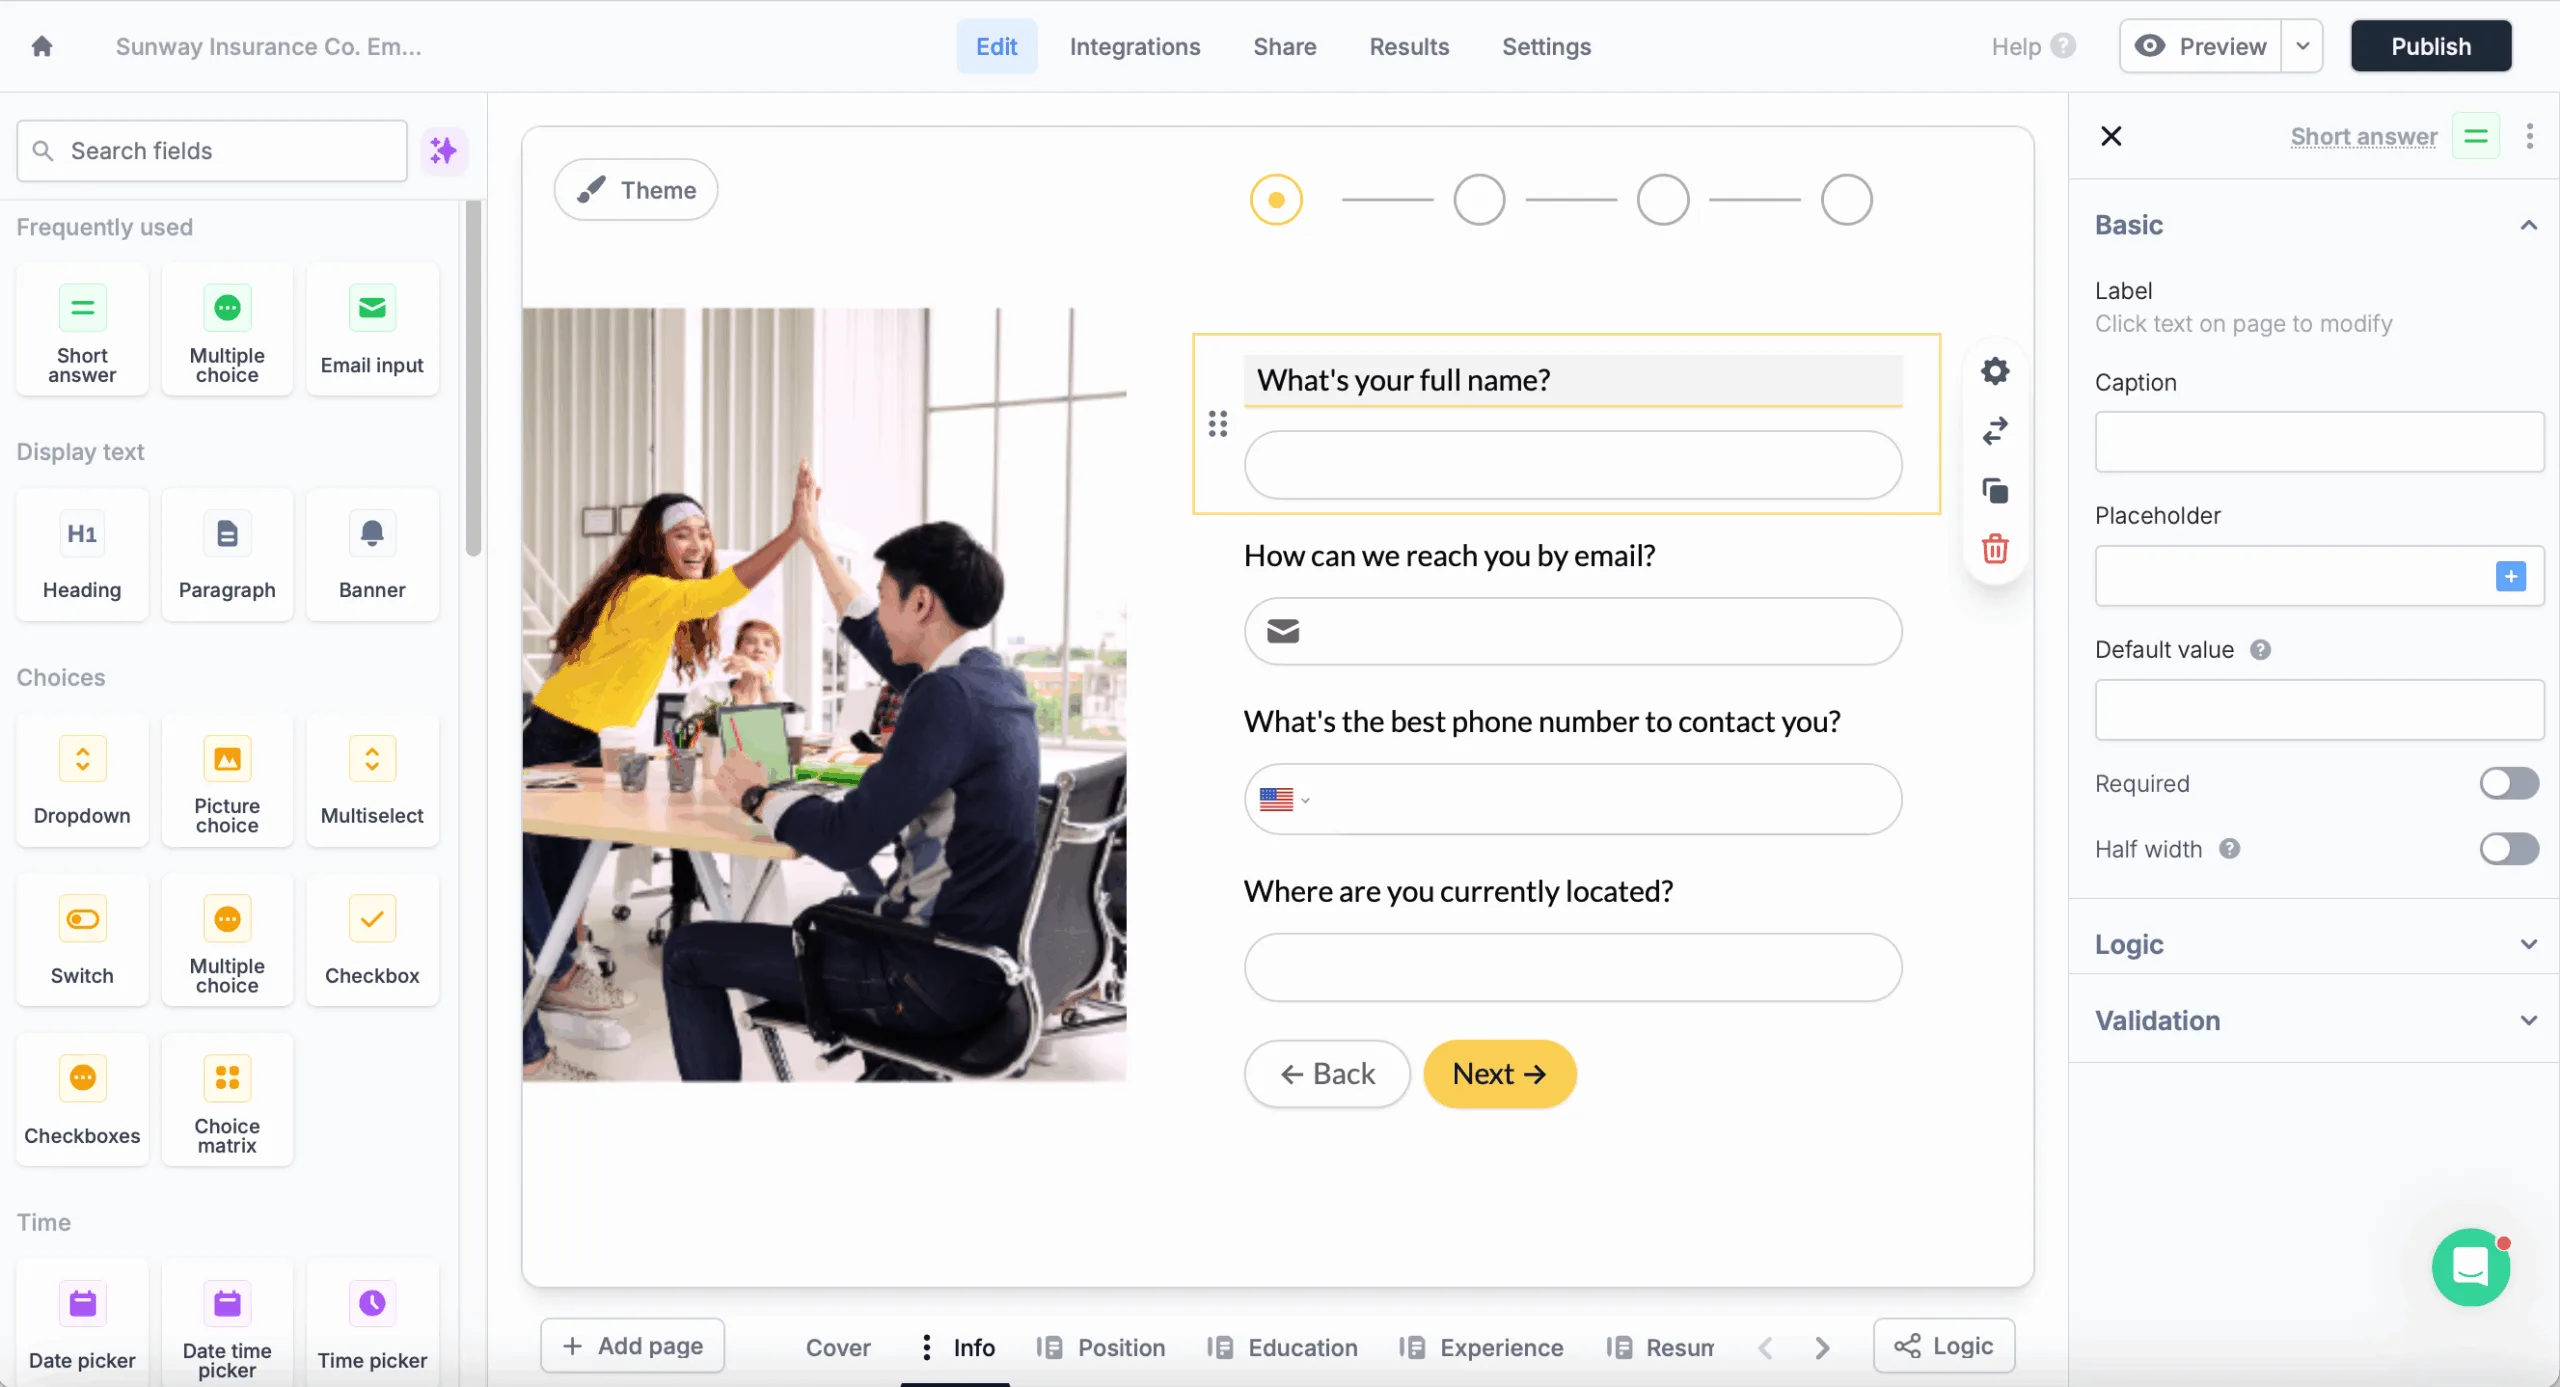Image resolution: width=2560 pixels, height=1387 pixels.
Task: Click the AI sparkle field generator icon
Action: [x=443, y=151]
